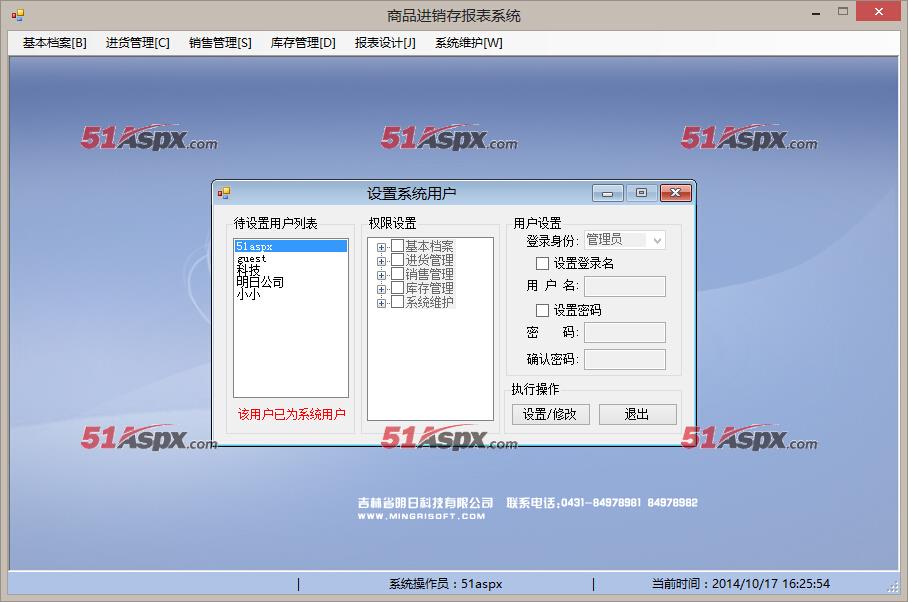The width and height of the screenshot is (908, 602).
Task: Click the window resize grip in status bar
Action: pos(892,586)
